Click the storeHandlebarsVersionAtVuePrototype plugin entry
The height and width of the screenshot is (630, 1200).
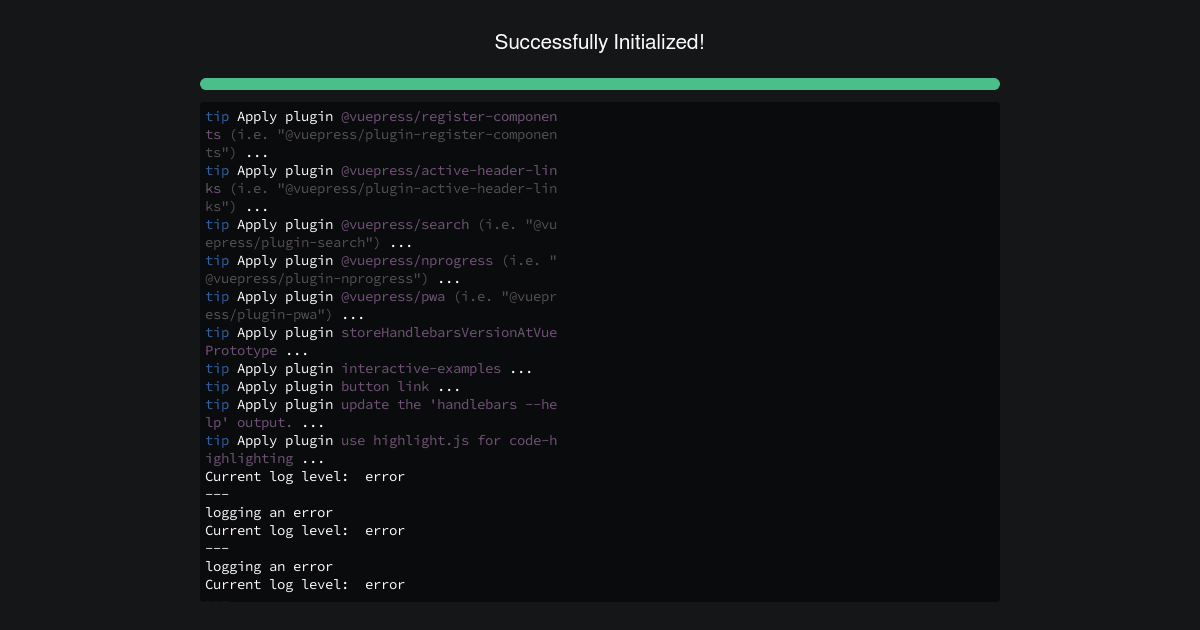(x=449, y=333)
